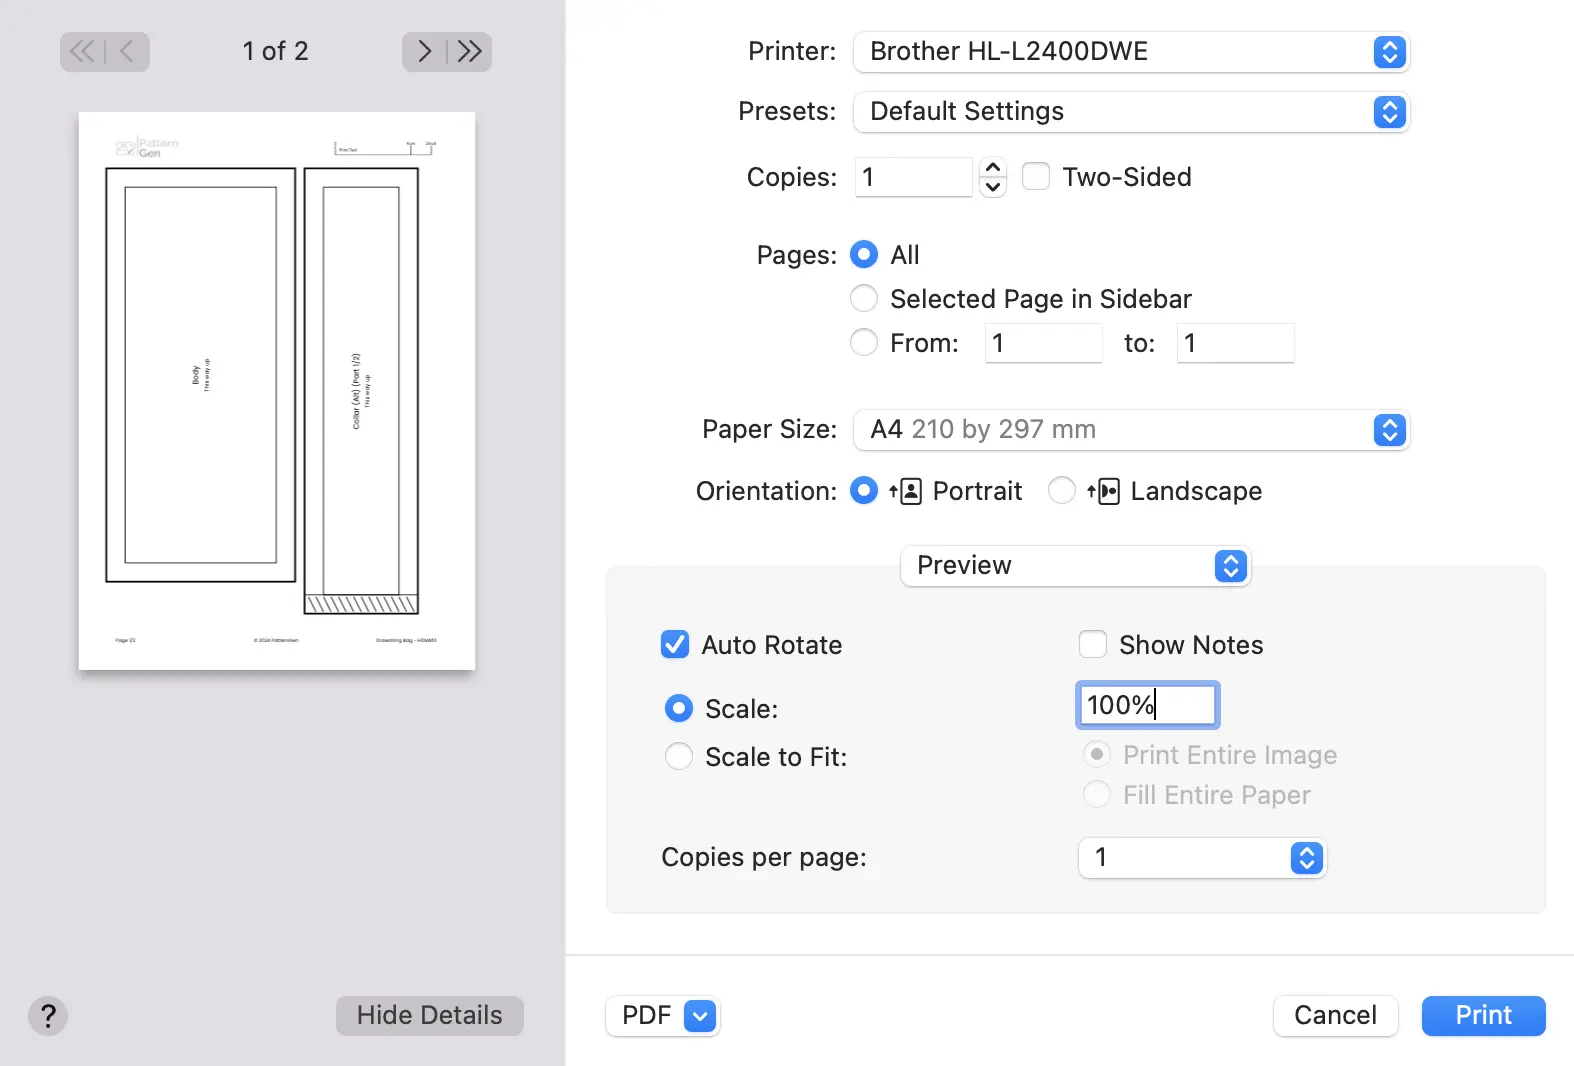This screenshot has height=1066, width=1574.
Task: Enable the Show Notes checkbox
Action: pos(1093,645)
